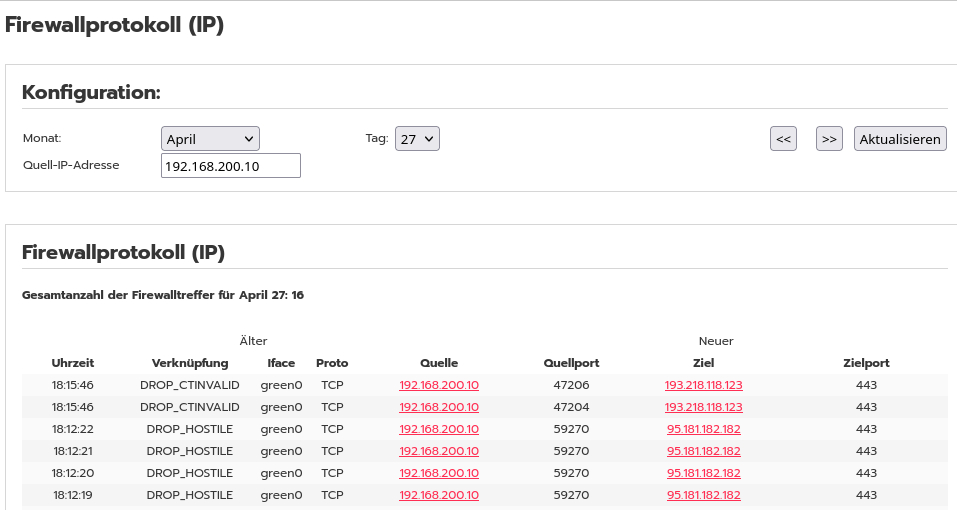
Task: Open destination 95.181.182.182 in 18:12:21 row
Action: 704,451
